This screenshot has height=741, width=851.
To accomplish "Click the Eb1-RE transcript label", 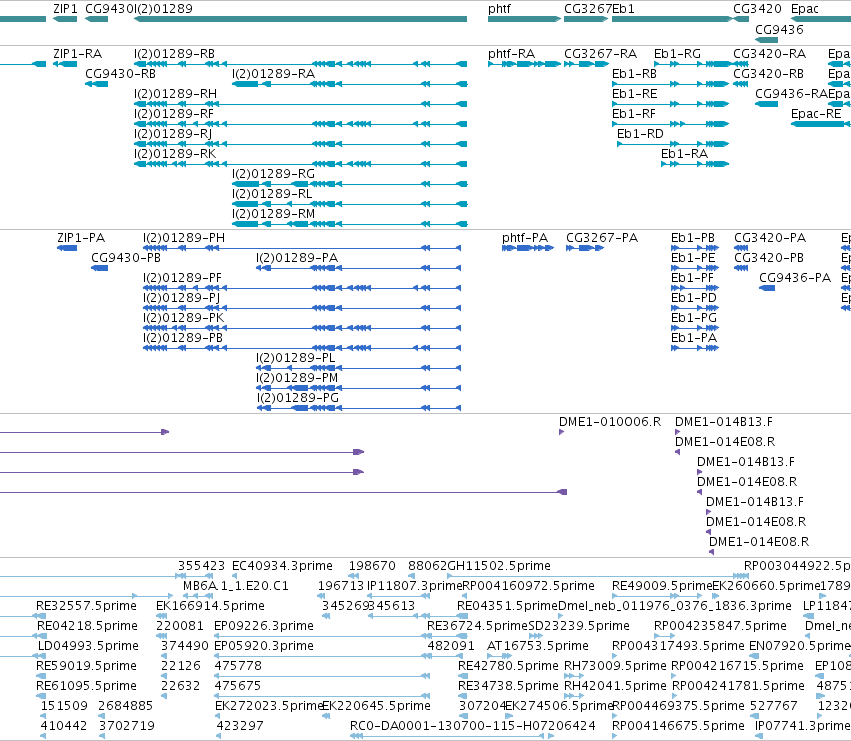I will tap(634, 94).
